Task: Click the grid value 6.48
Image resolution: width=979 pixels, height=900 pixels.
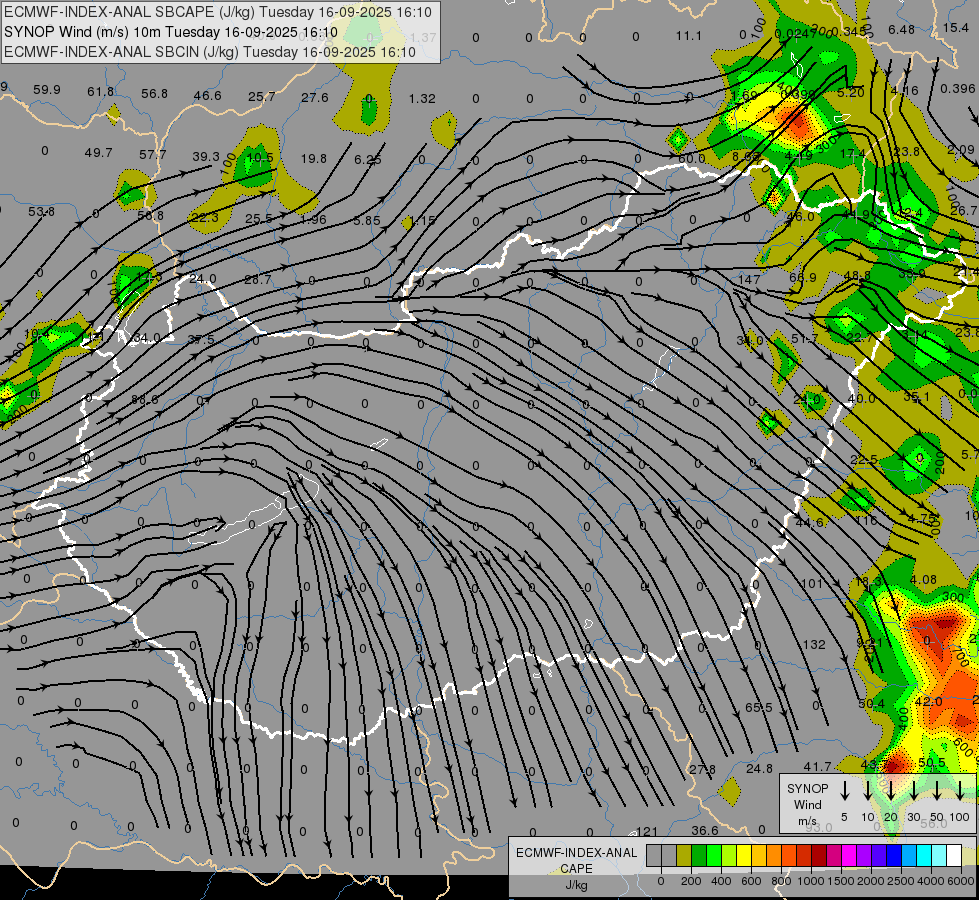Action: tap(902, 30)
